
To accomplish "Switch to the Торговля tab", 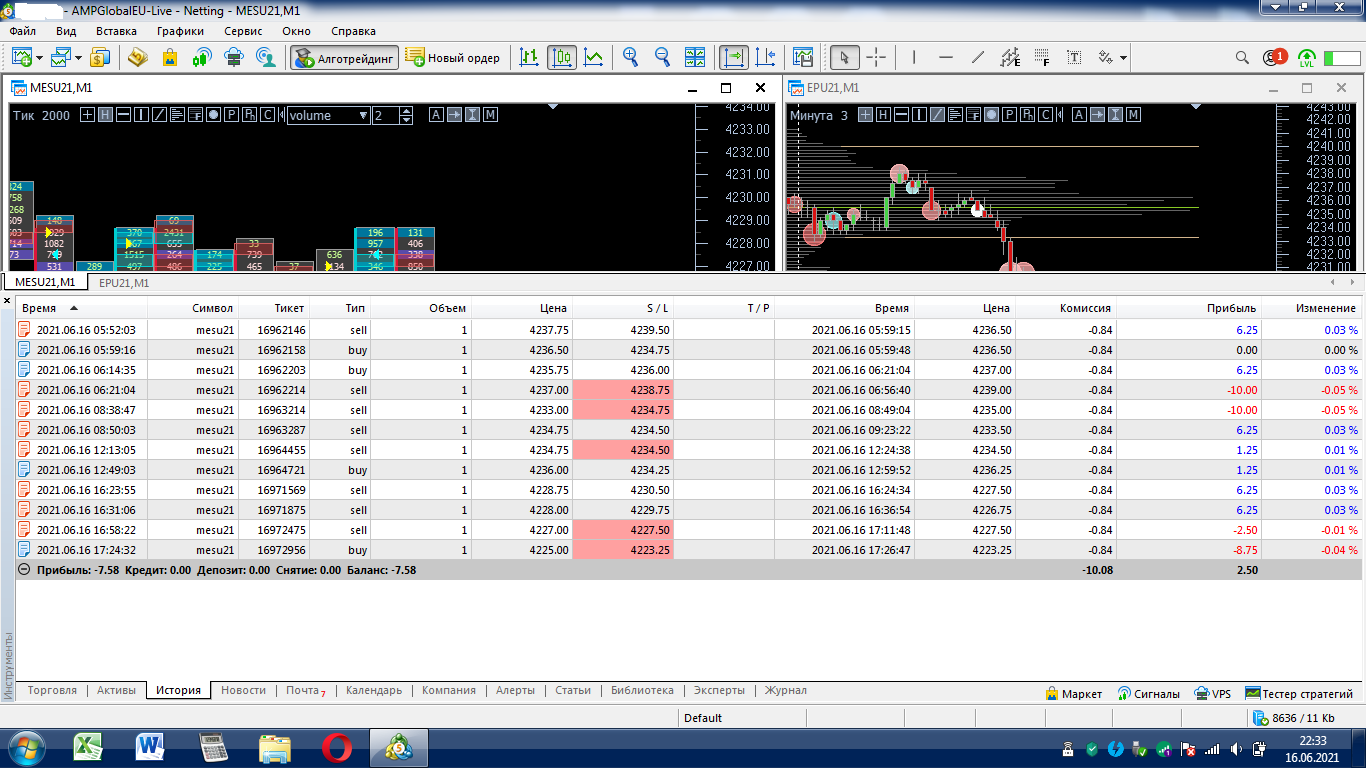I will (x=52, y=691).
